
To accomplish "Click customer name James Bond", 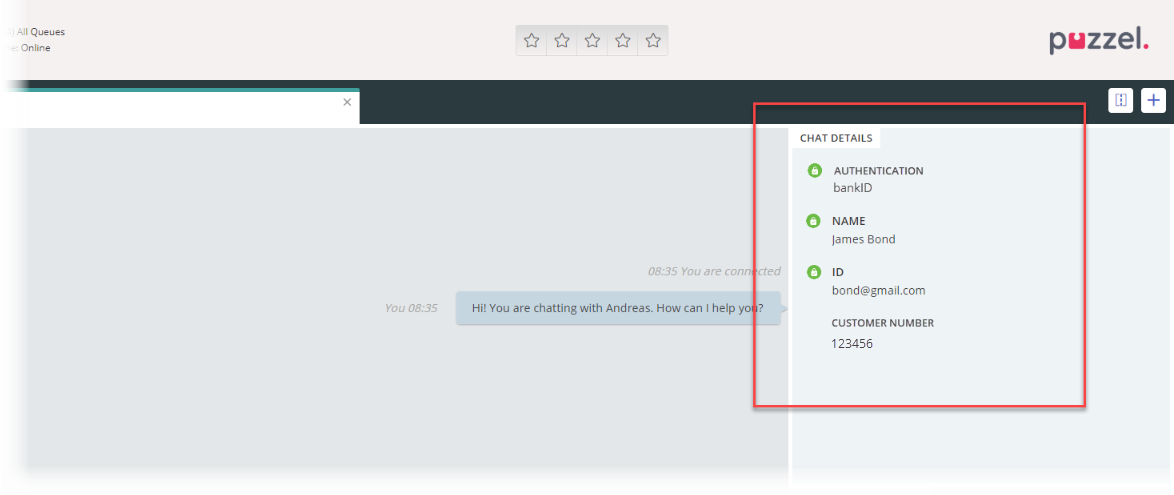I will pyautogui.click(x=863, y=239).
